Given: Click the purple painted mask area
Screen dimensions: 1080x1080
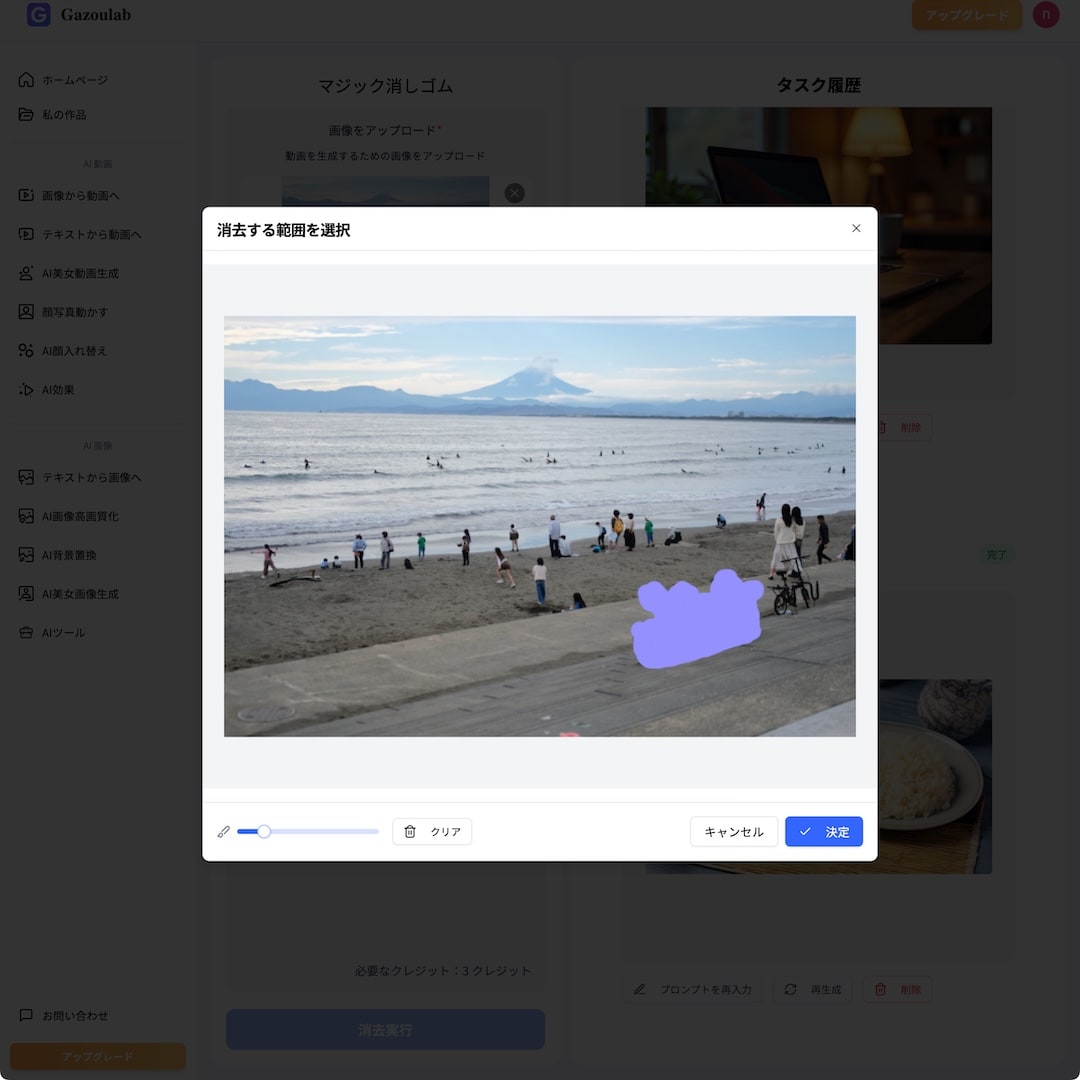Looking at the screenshot, I should click(x=697, y=620).
